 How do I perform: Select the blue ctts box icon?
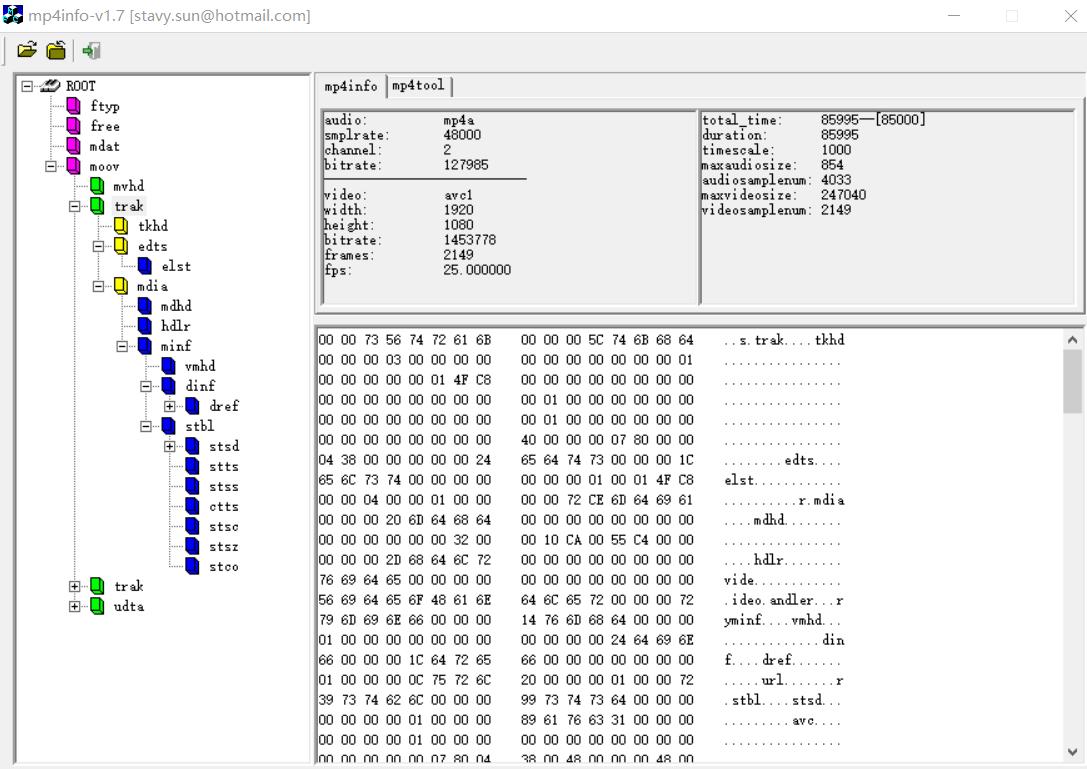pos(193,506)
